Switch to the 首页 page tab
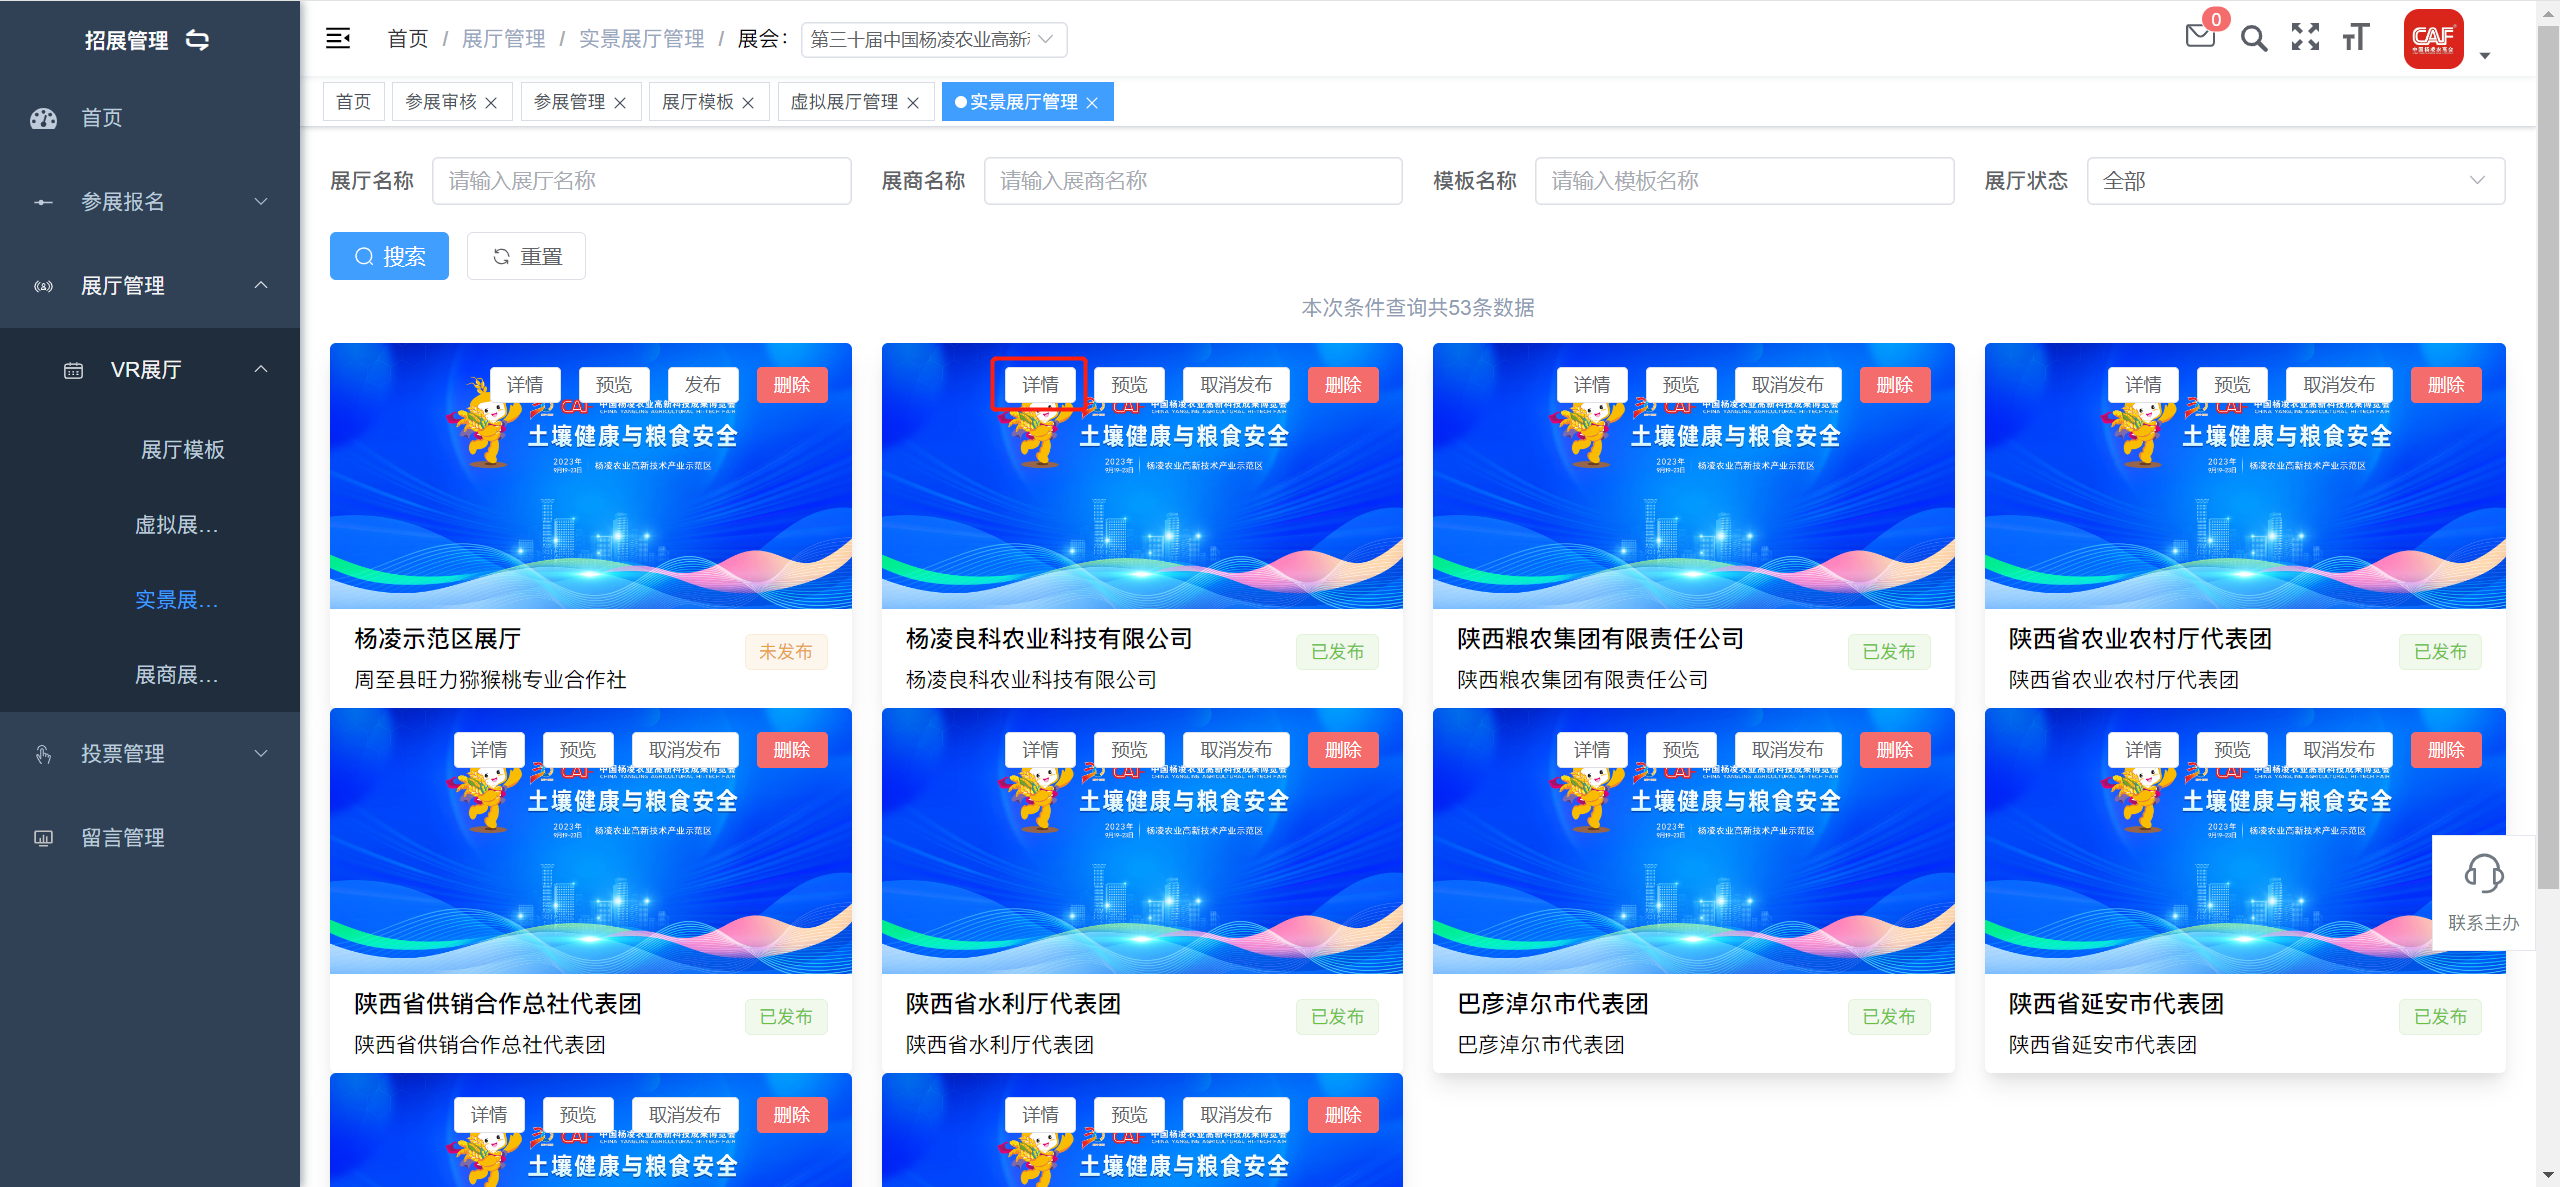 click(x=353, y=102)
